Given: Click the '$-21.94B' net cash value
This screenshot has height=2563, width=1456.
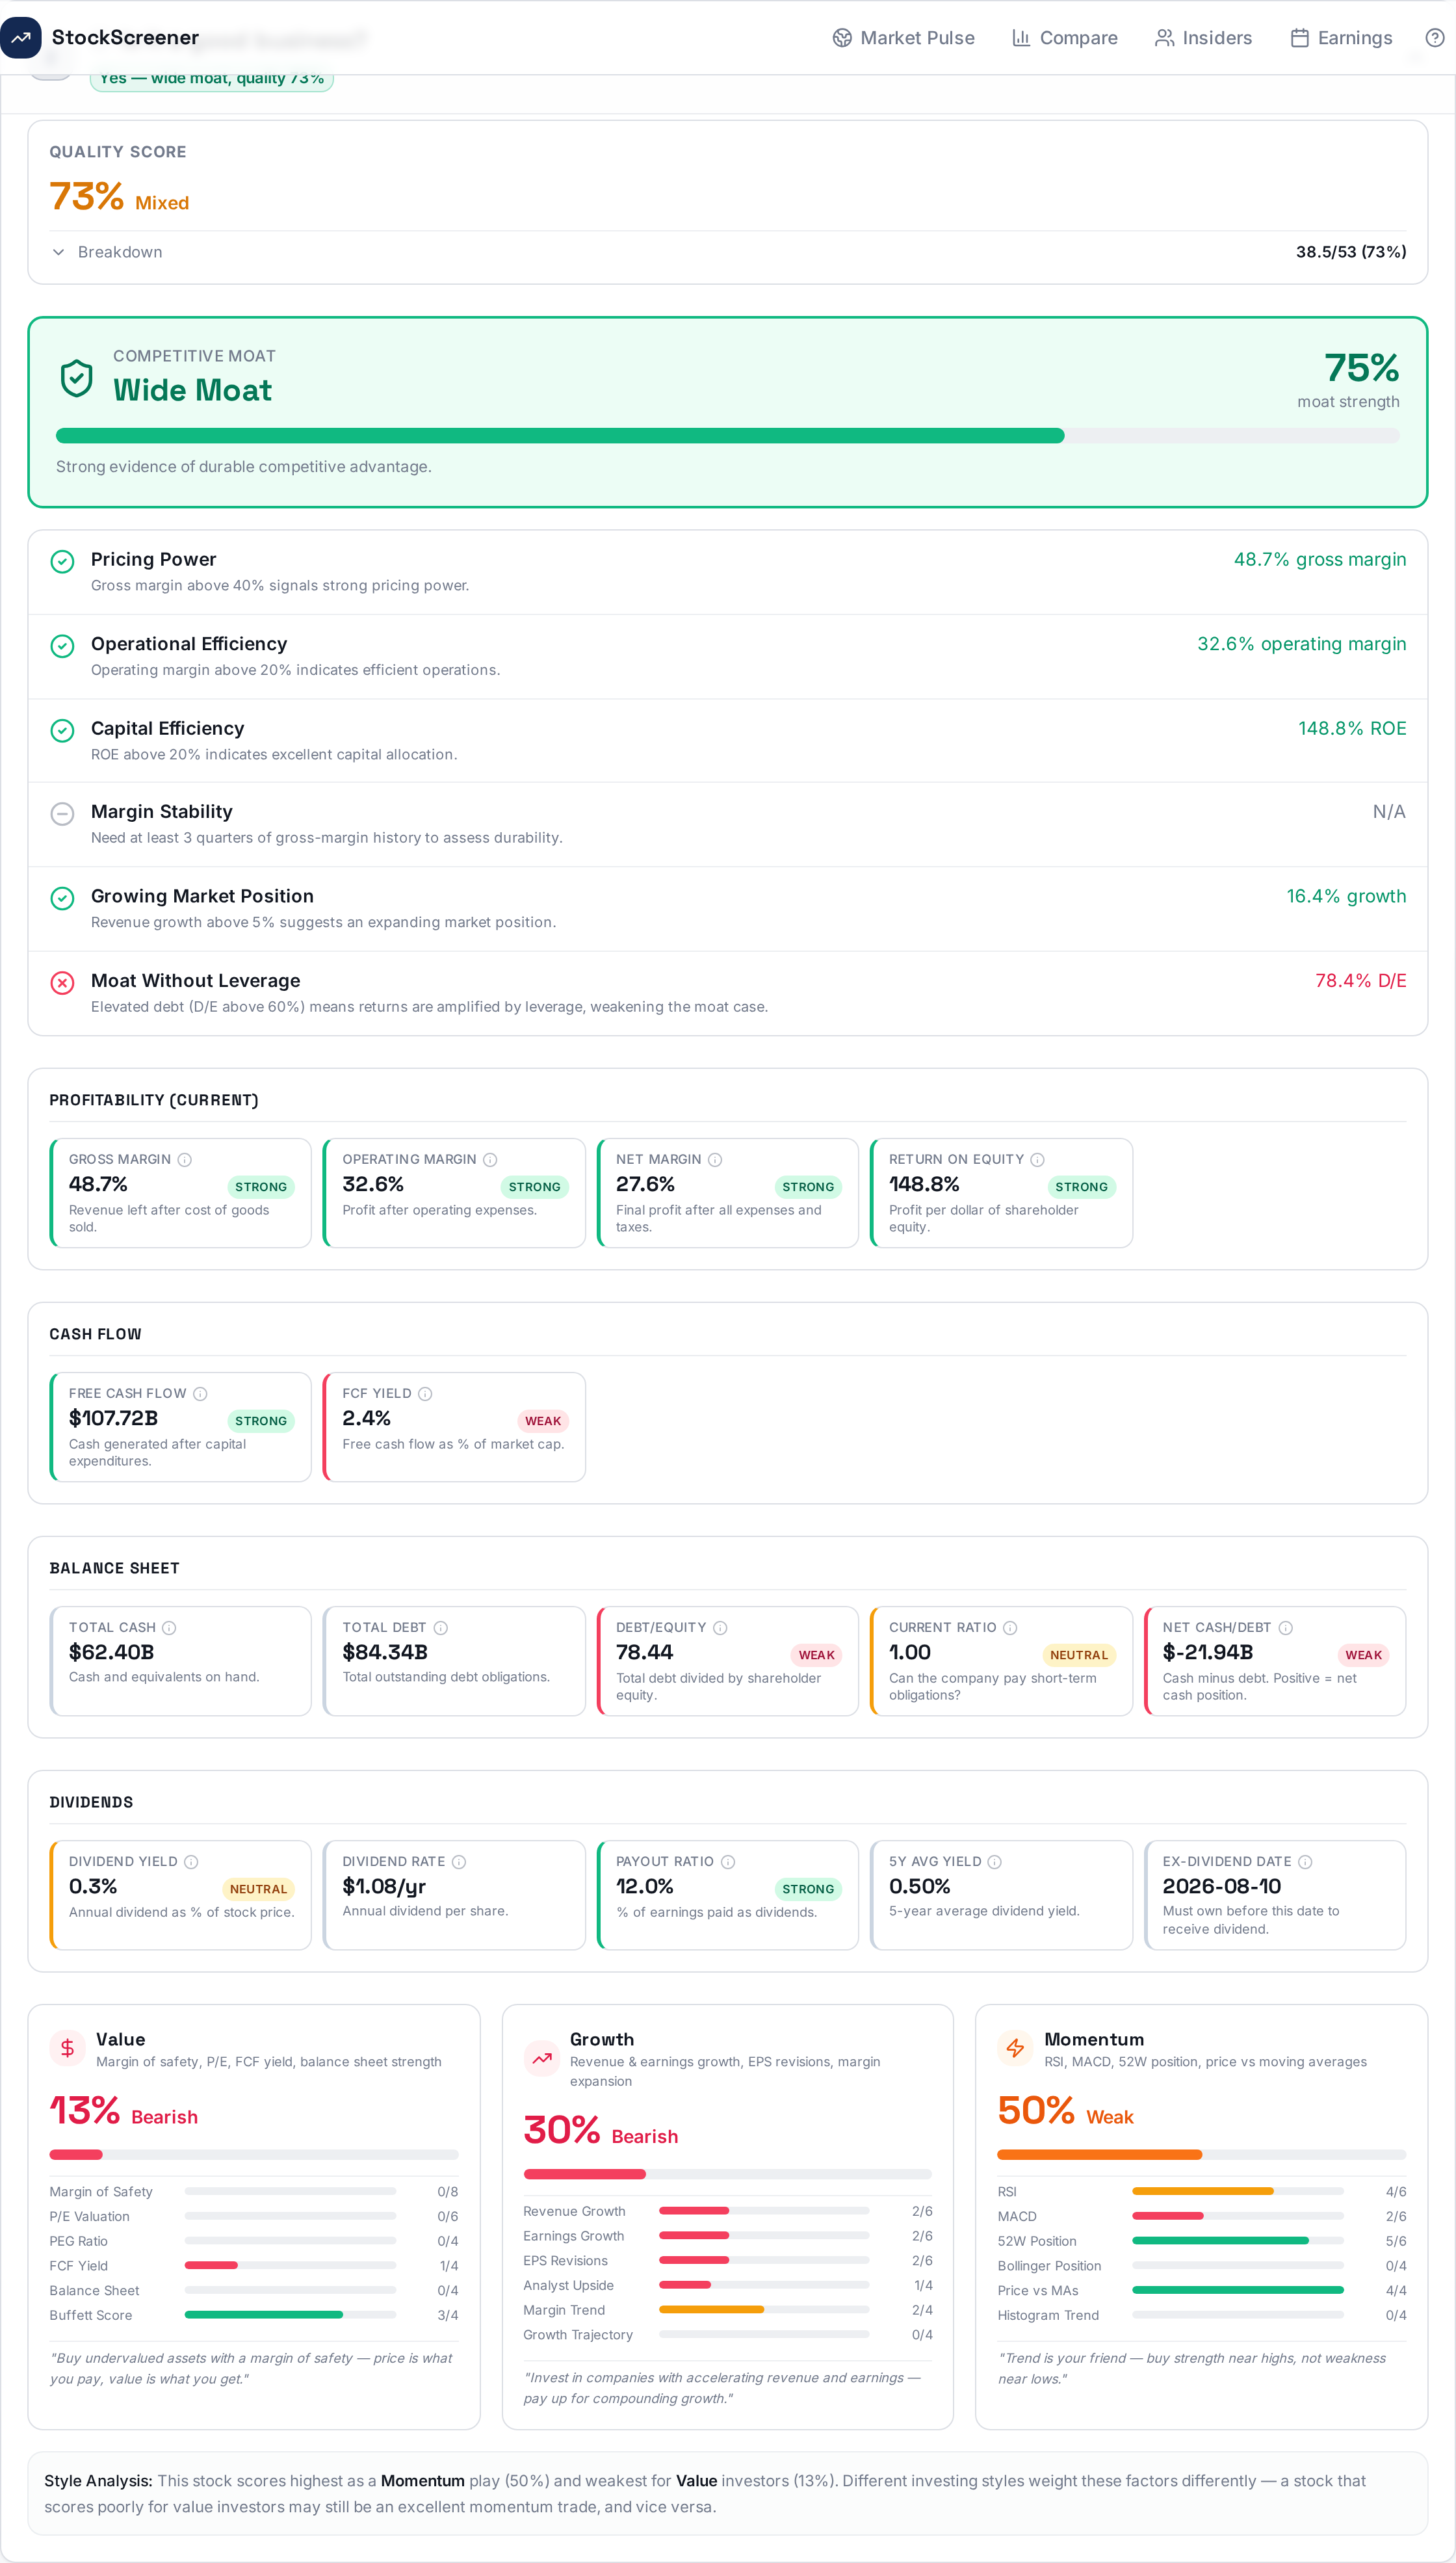Looking at the screenshot, I should [x=1208, y=1652].
